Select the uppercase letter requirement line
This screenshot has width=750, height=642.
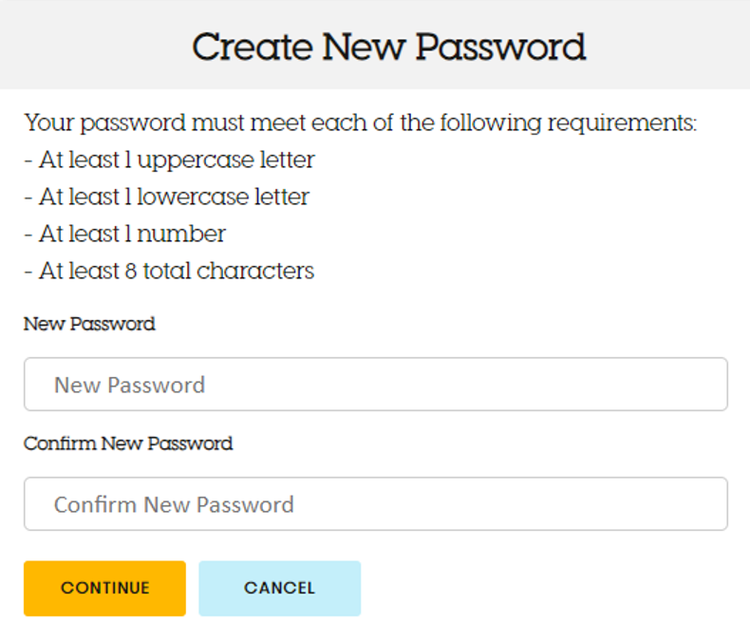click(170, 160)
